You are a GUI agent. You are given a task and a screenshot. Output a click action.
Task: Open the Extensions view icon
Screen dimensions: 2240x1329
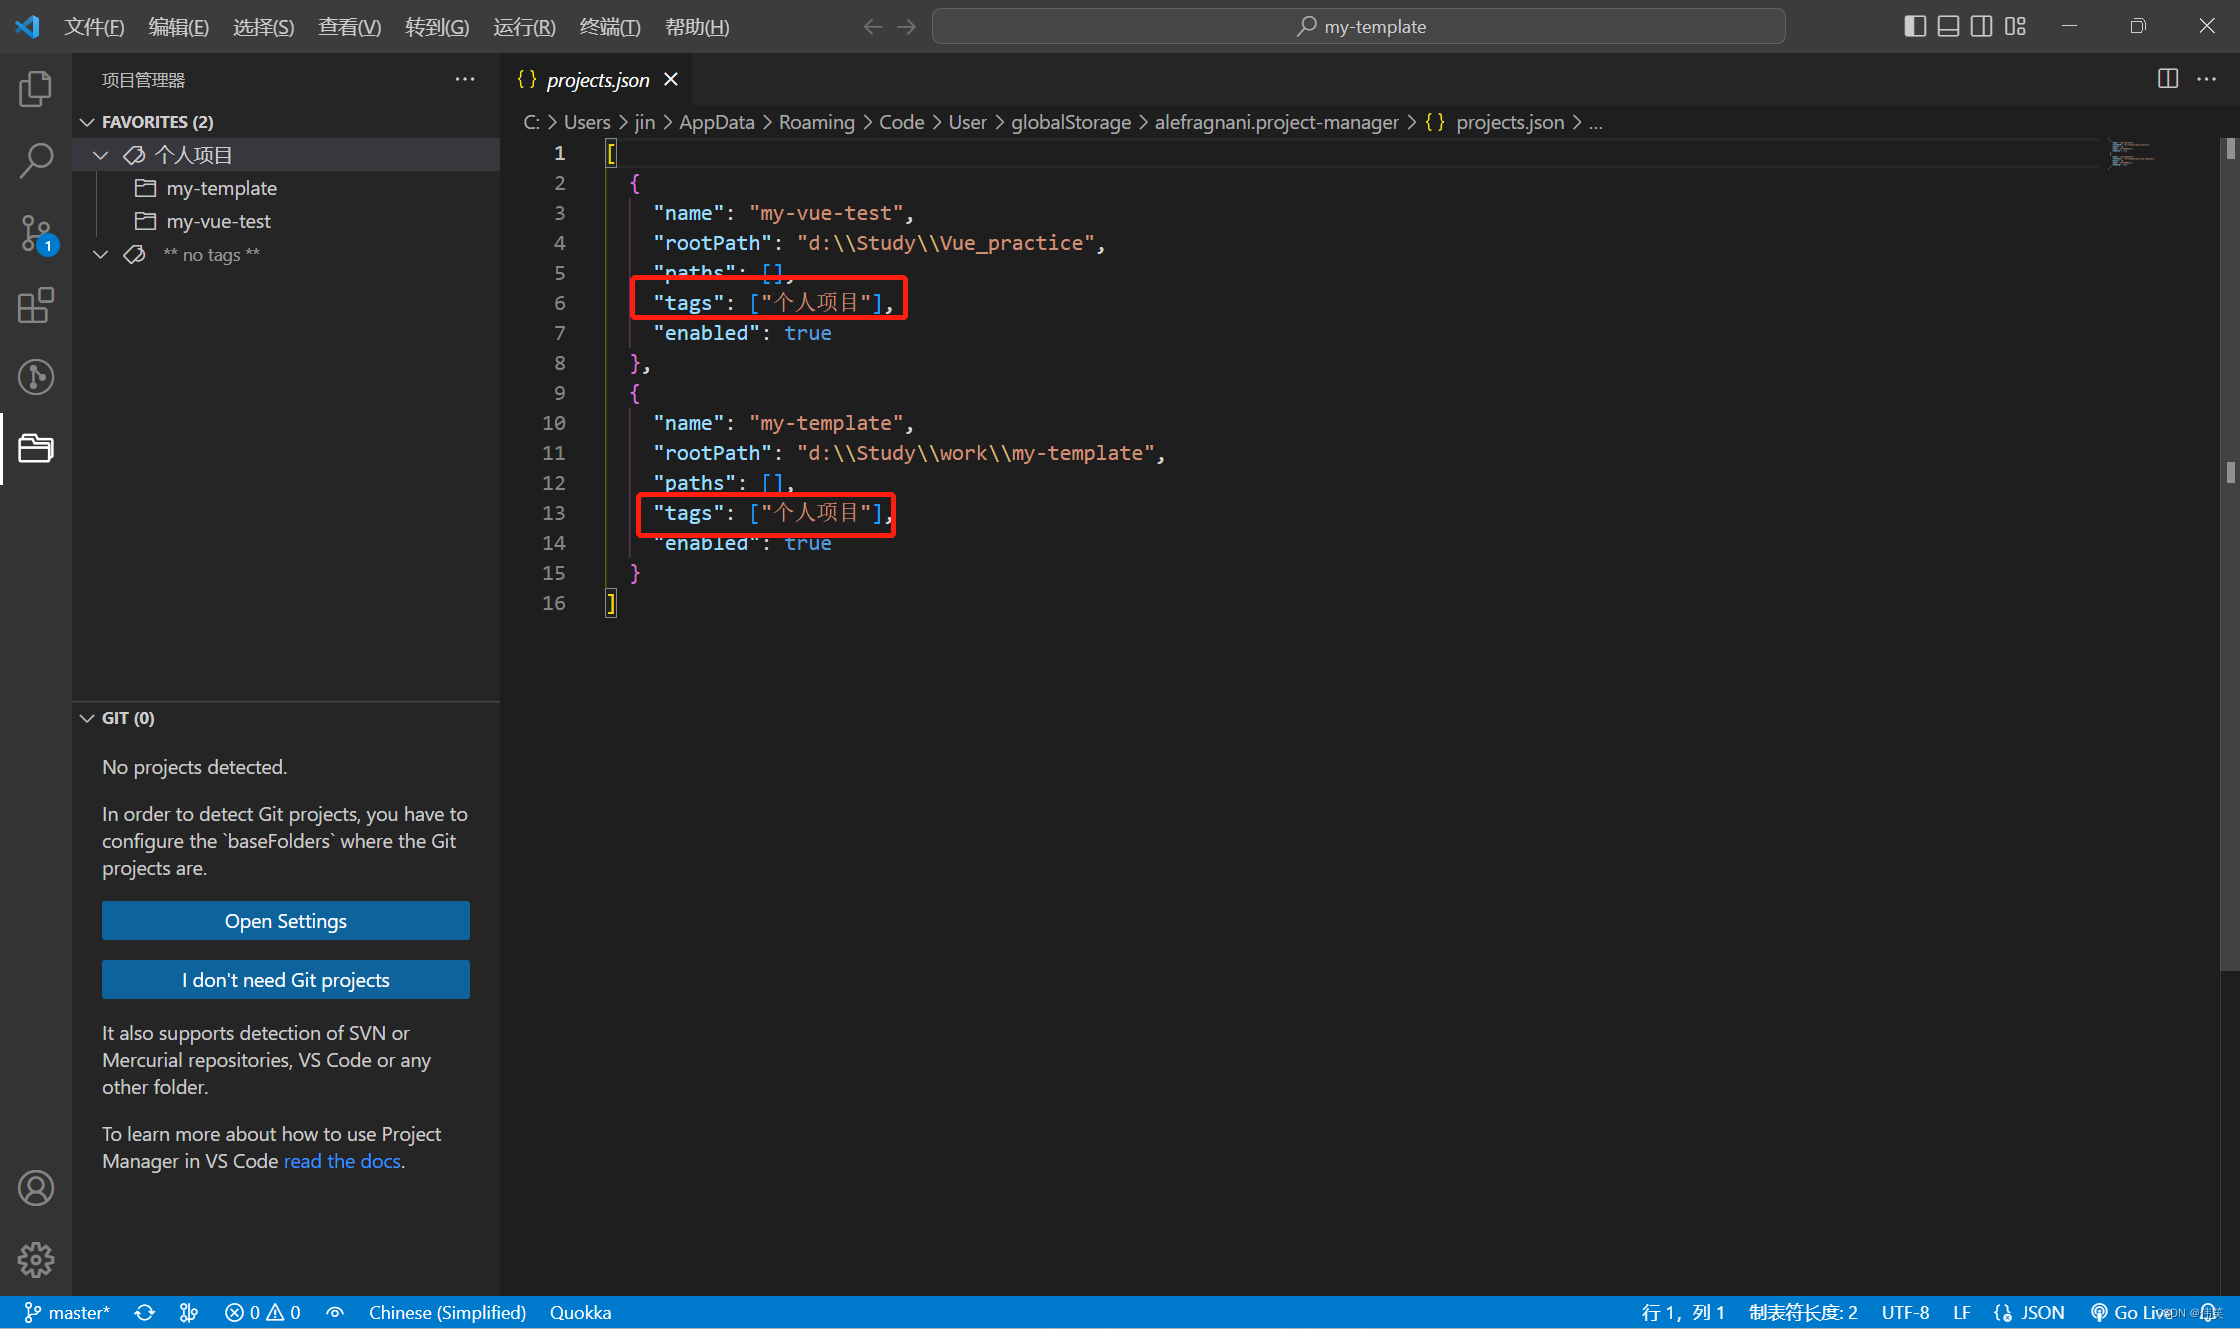(36, 305)
